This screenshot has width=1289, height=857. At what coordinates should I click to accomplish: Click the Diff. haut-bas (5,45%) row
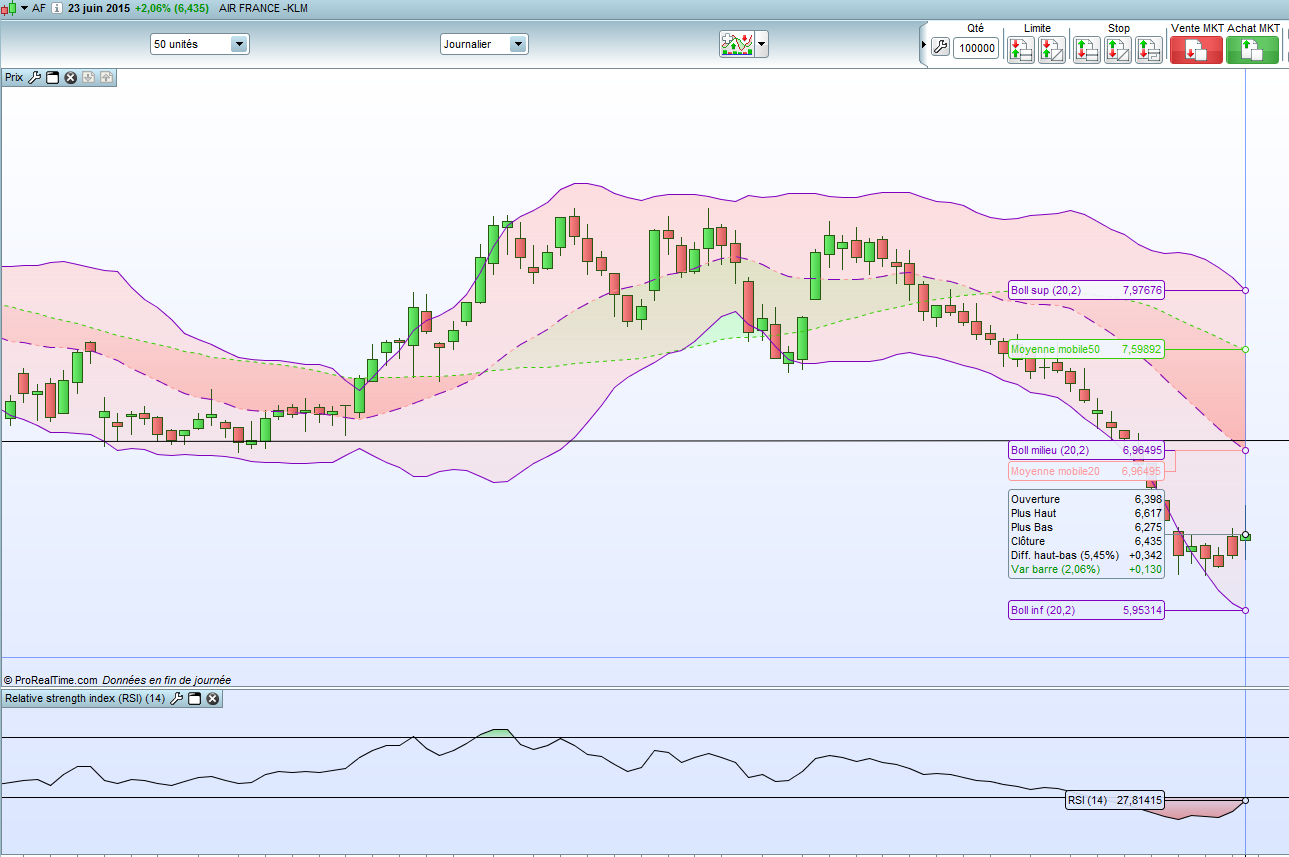click(x=1086, y=555)
